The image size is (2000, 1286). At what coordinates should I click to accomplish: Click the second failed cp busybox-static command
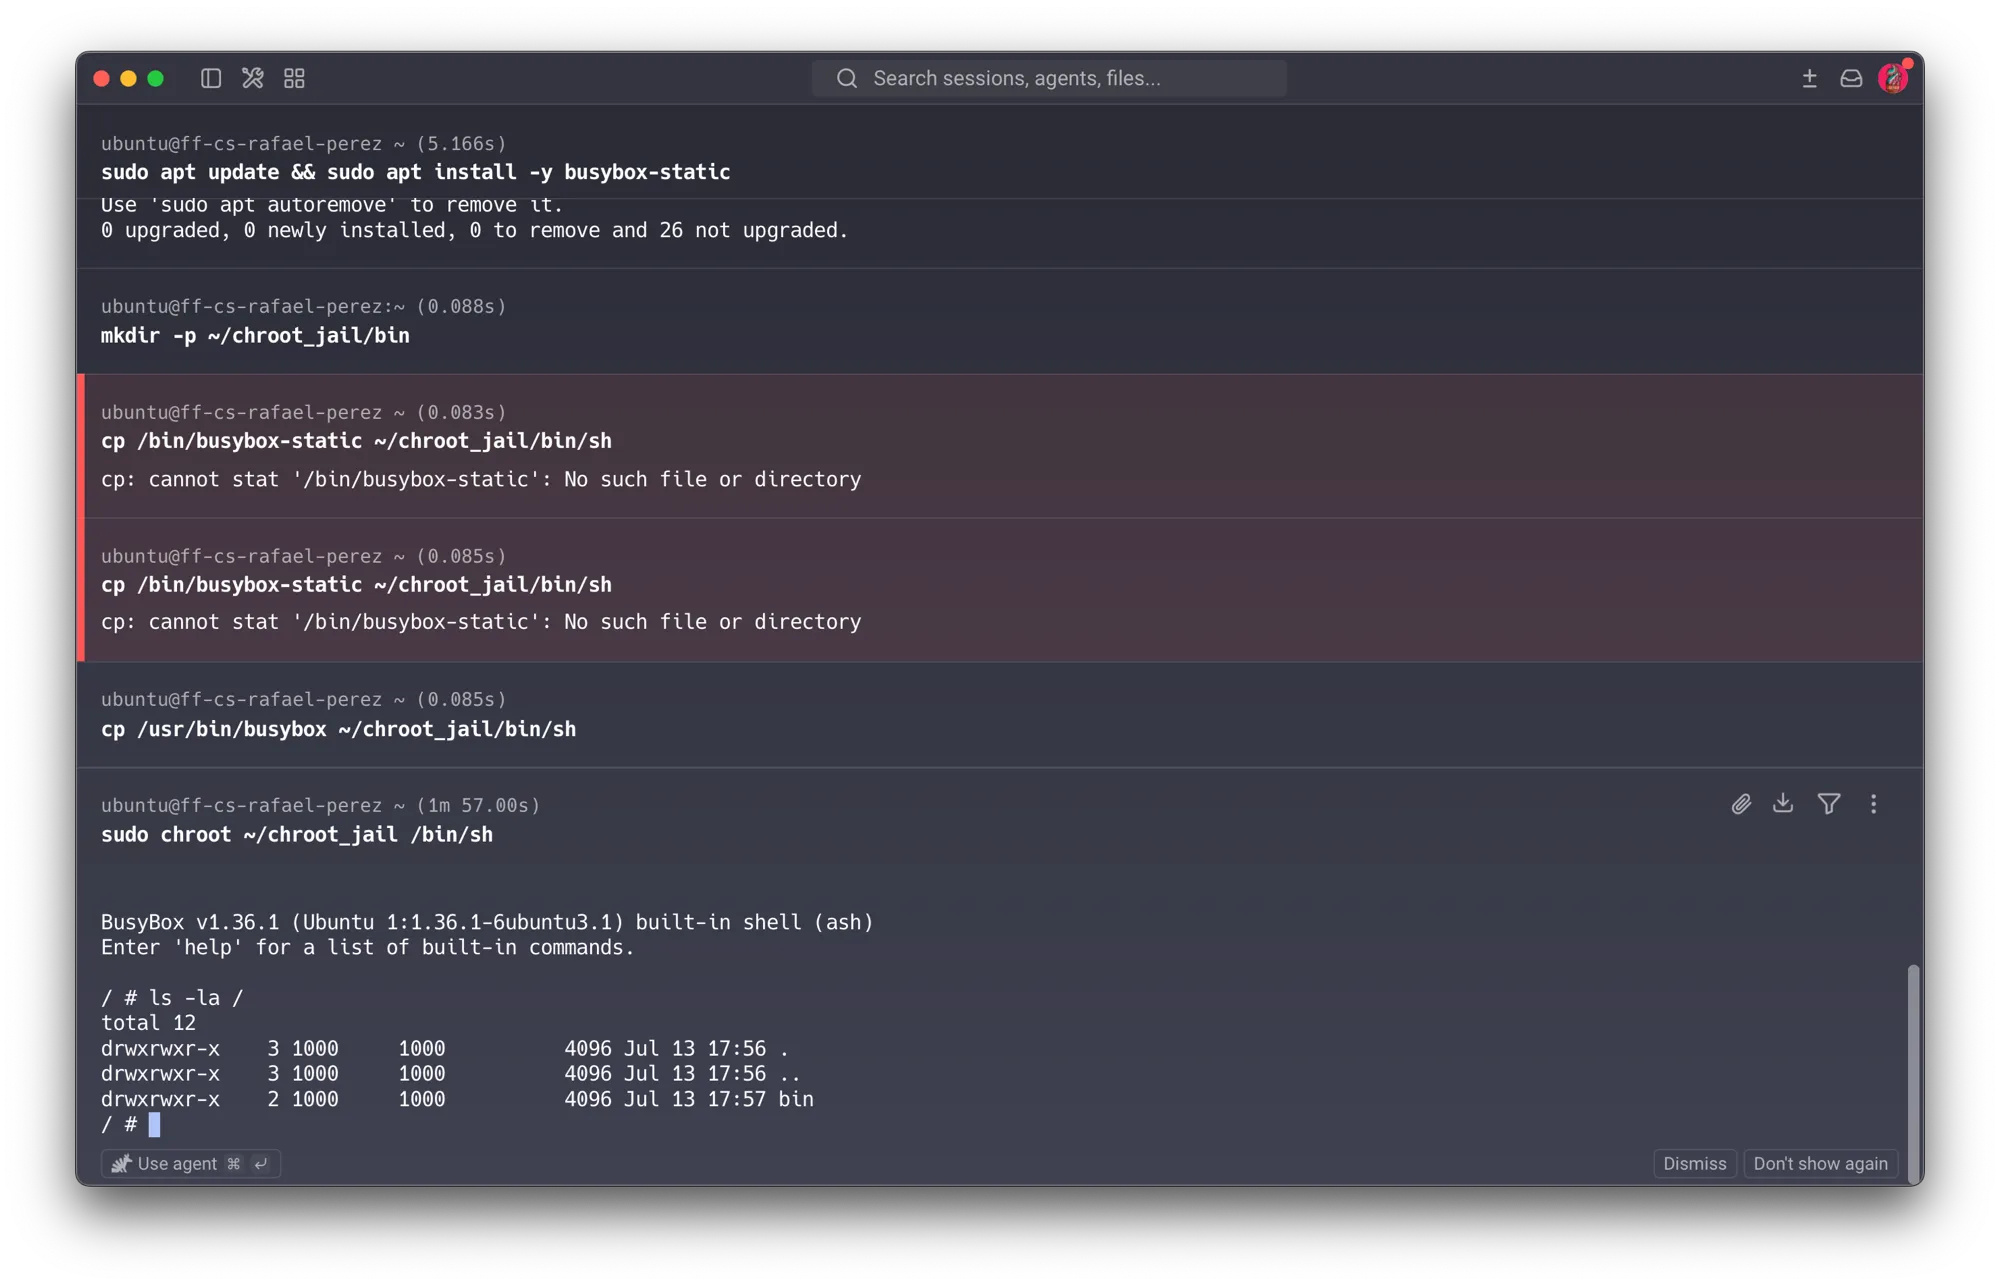point(356,585)
